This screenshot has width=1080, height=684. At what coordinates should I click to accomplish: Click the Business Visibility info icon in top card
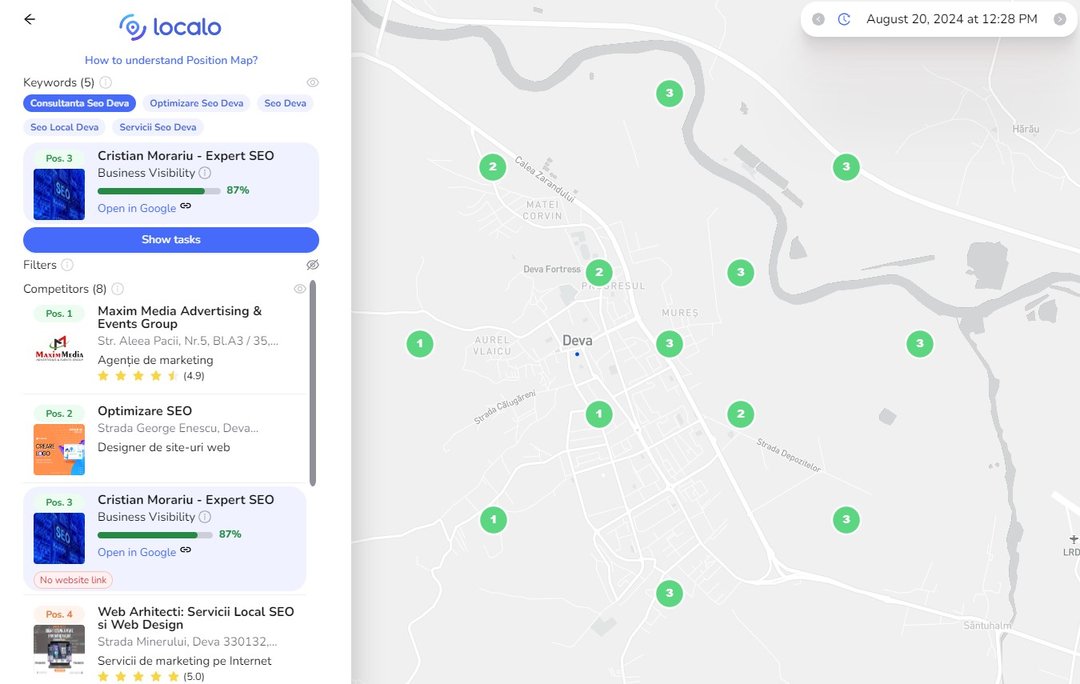coord(205,173)
